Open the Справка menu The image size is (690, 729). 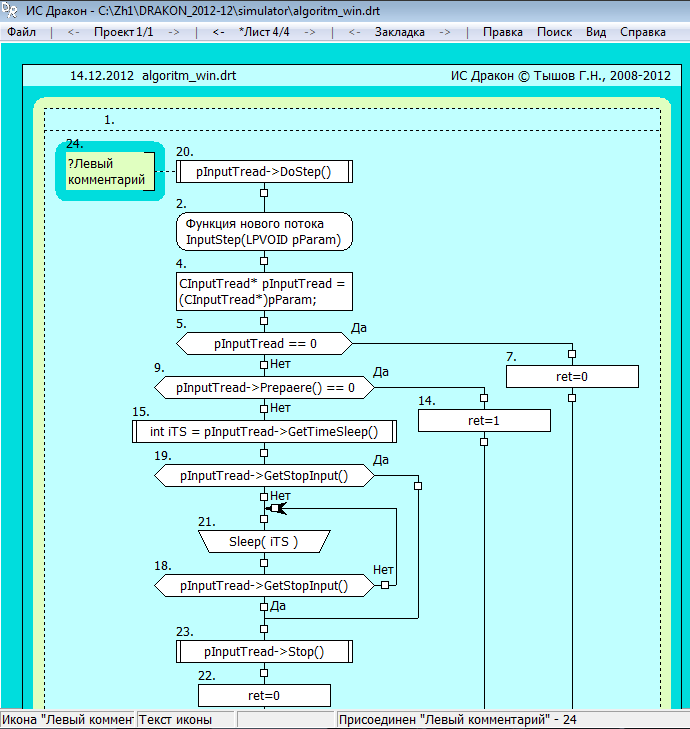(x=643, y=32)
